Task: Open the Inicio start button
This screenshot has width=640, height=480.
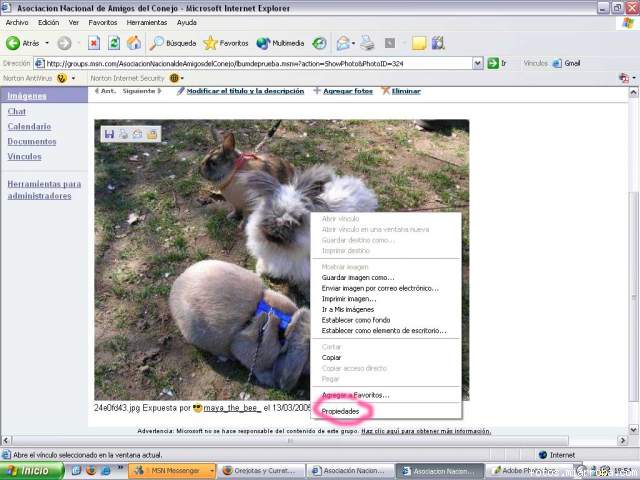Action: coord(32,471)
